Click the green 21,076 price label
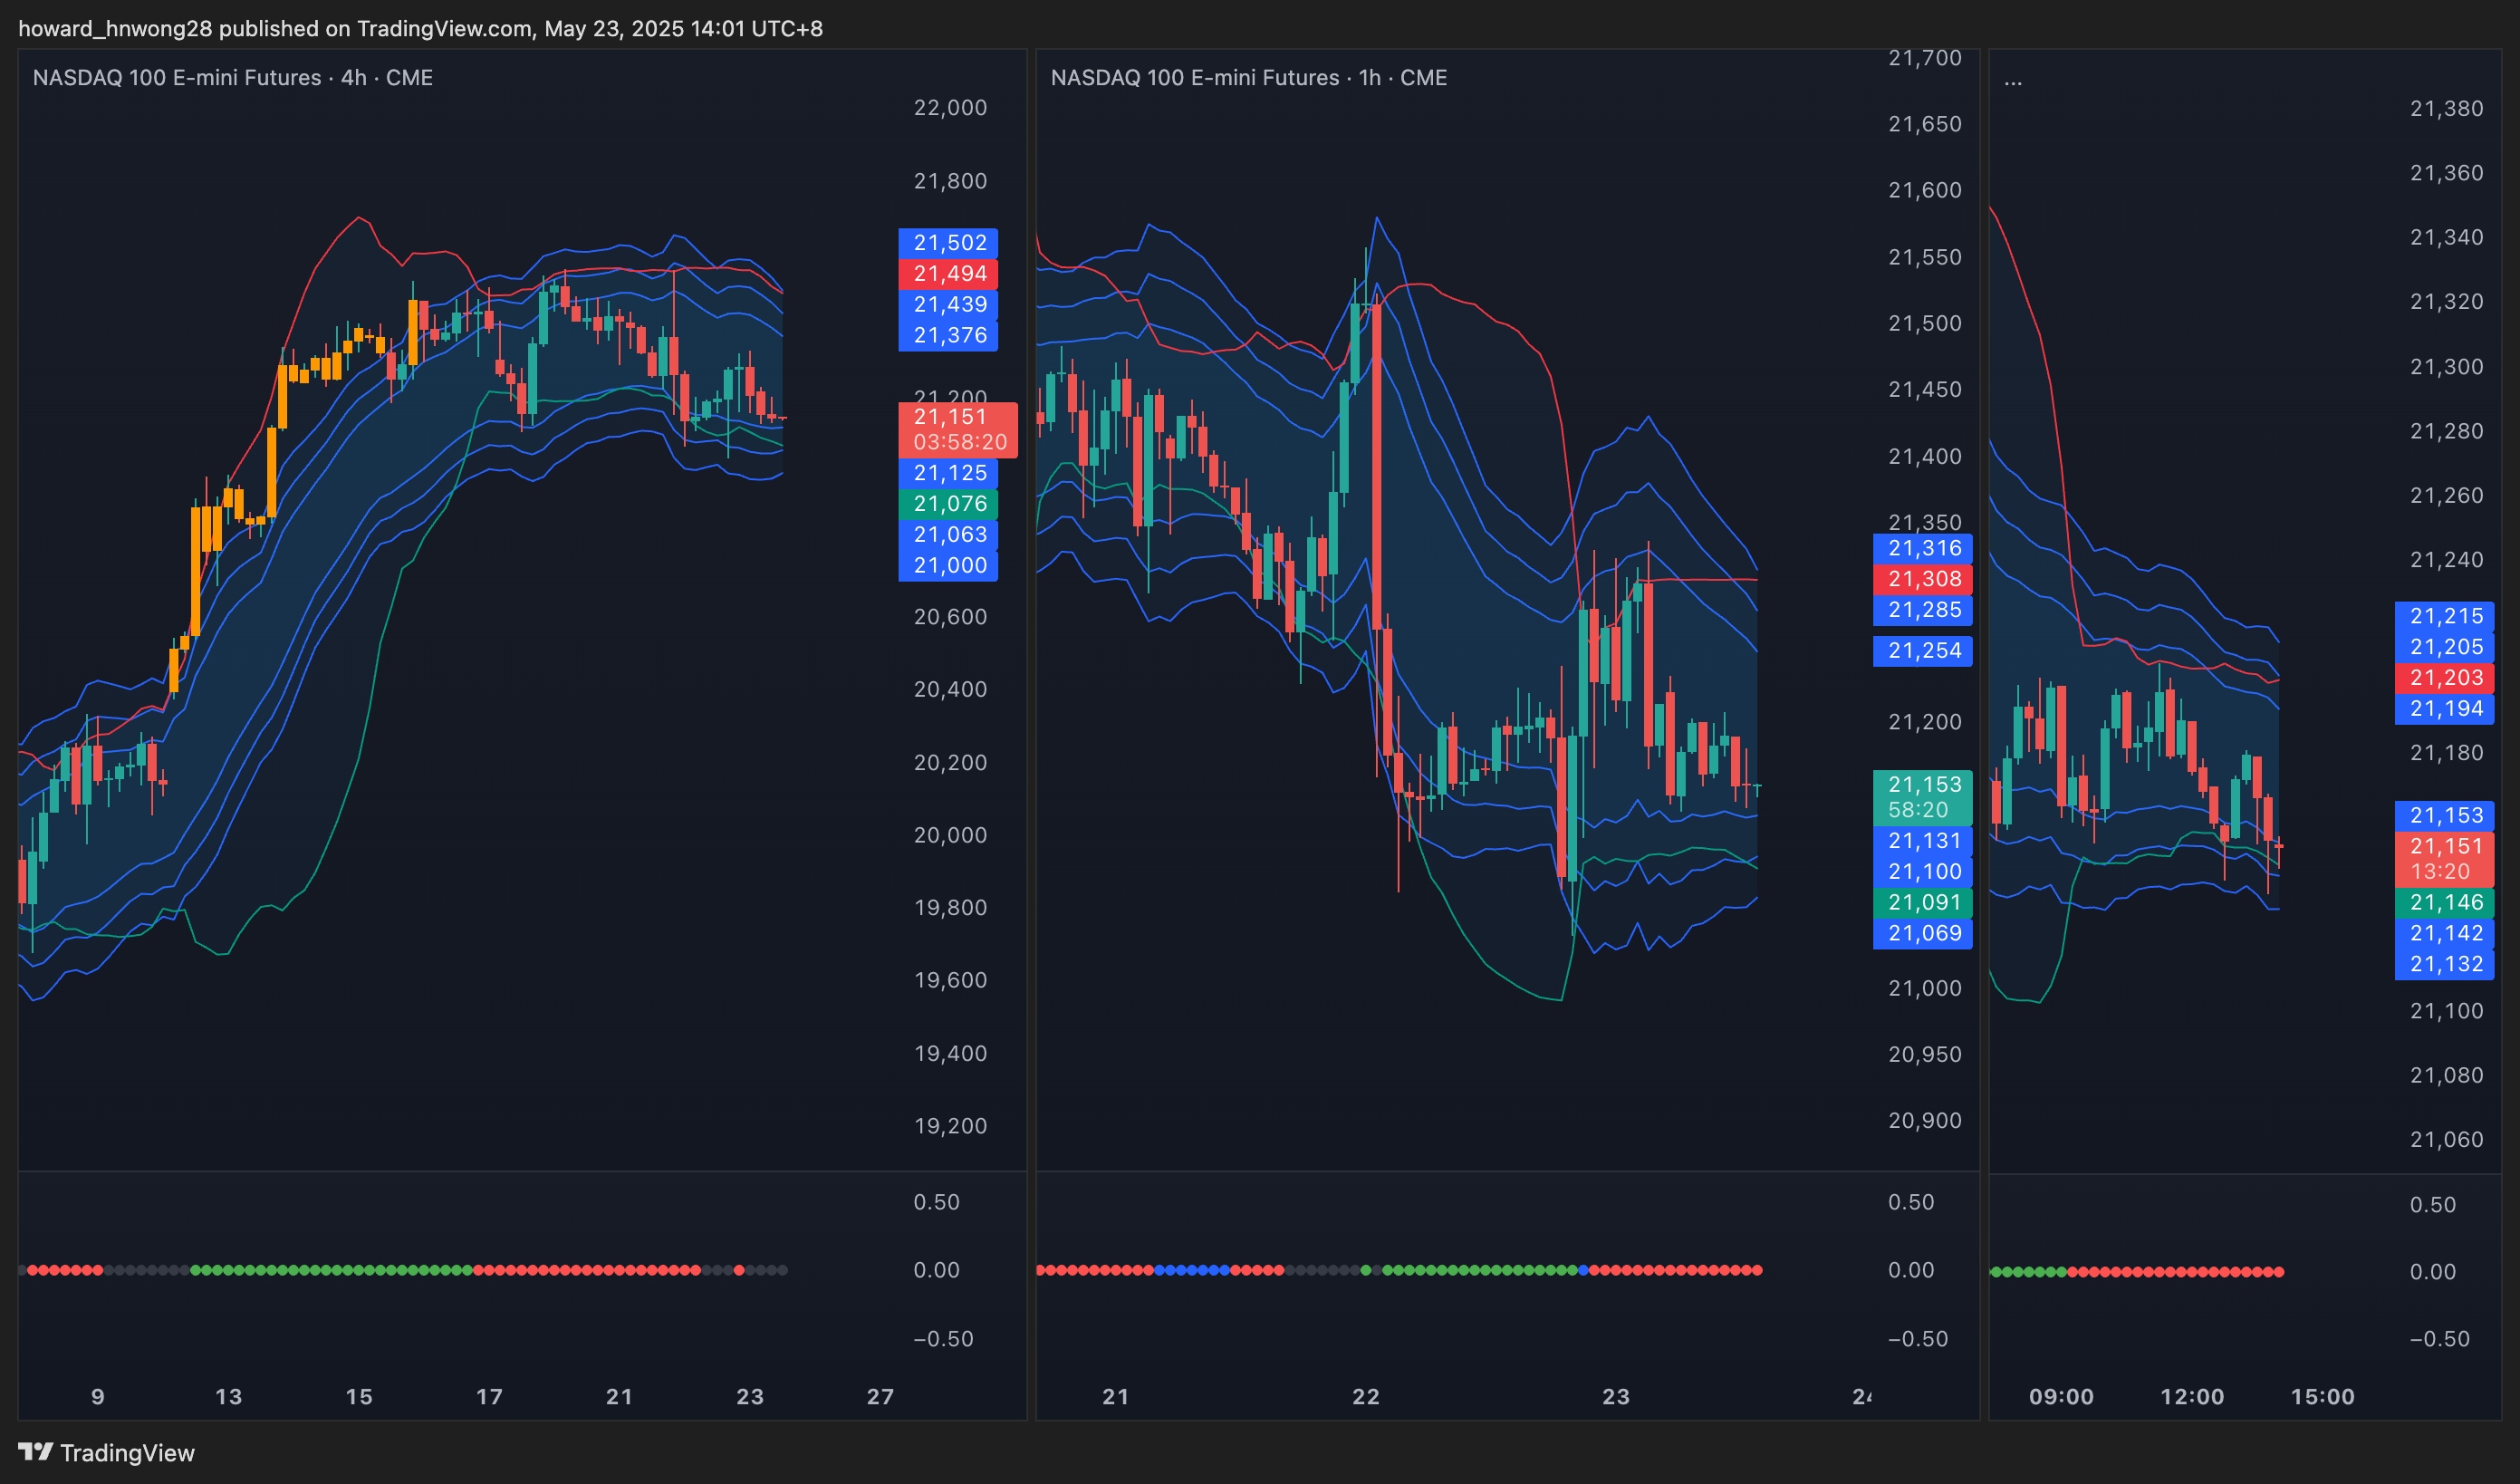Screen dimensions: 2520x1484 (x=948, y=504)
